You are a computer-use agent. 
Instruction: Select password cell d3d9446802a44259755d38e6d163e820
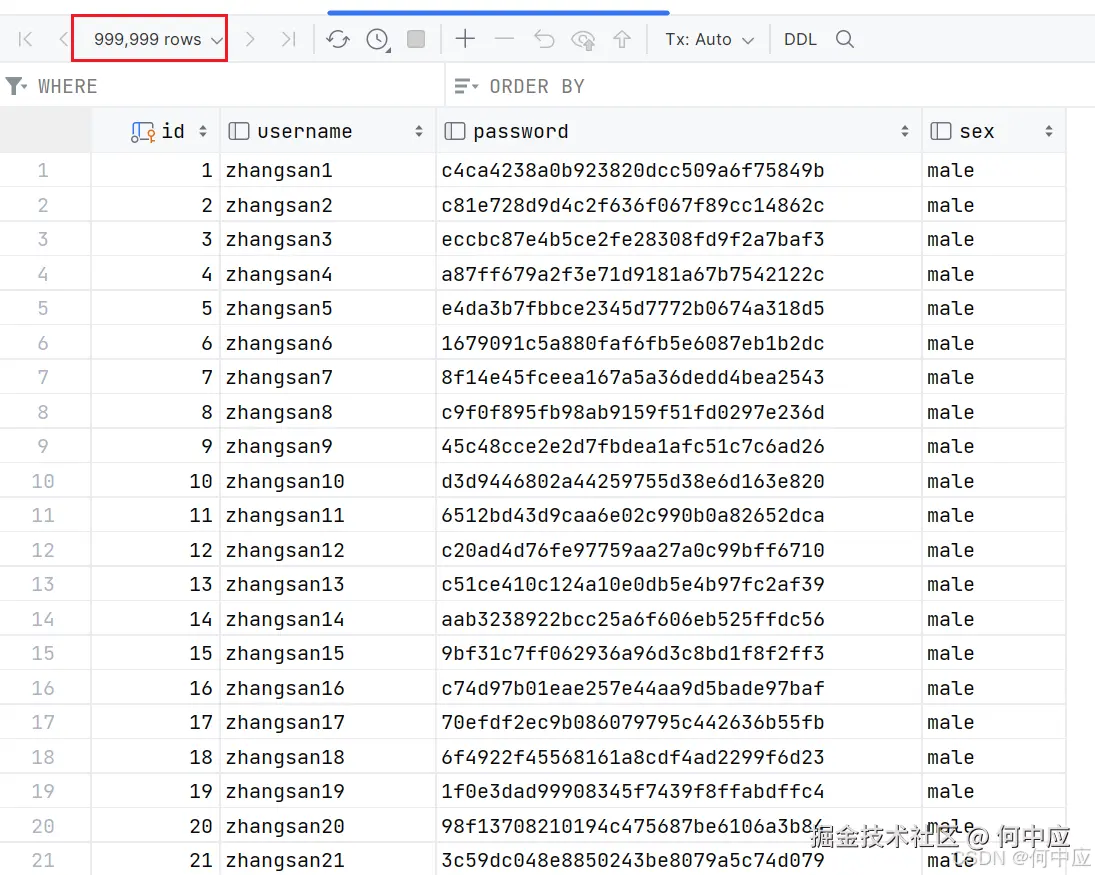679,481
